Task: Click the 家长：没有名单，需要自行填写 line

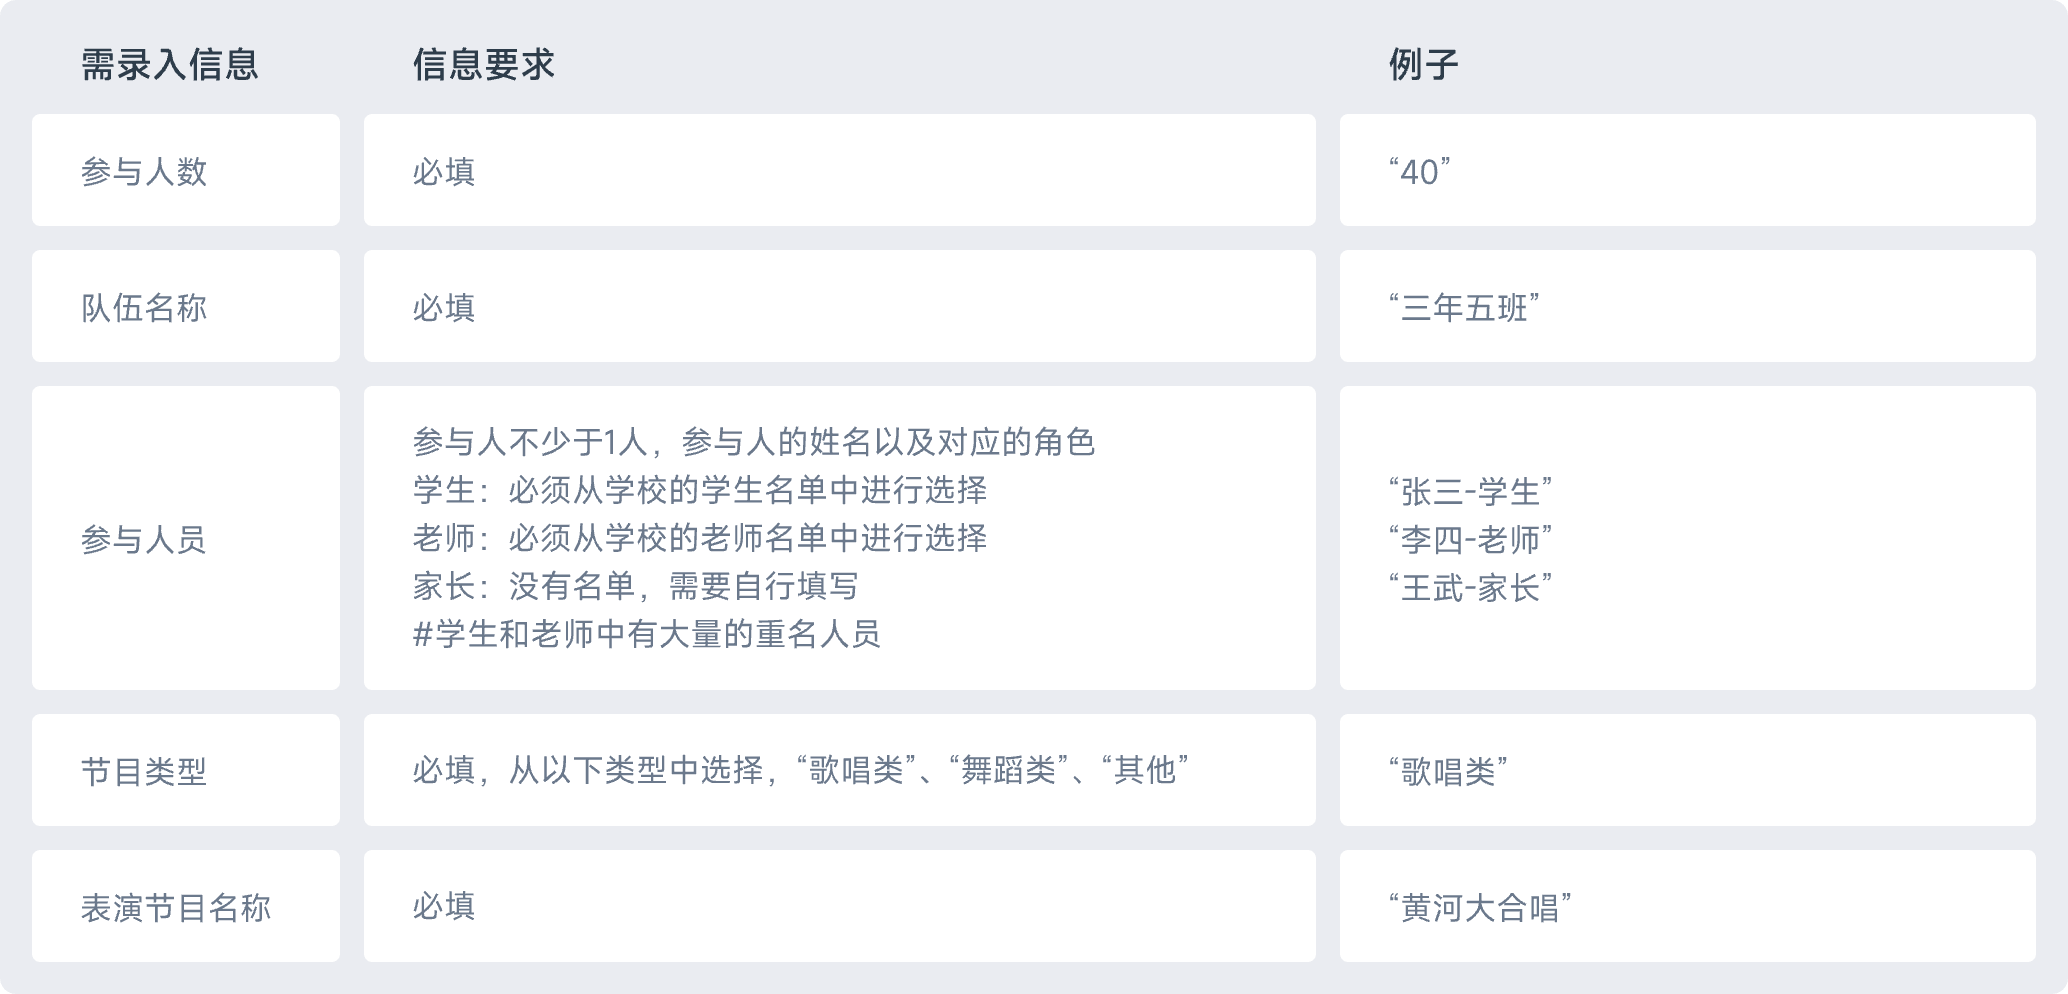Action: (x=636, y=586)
